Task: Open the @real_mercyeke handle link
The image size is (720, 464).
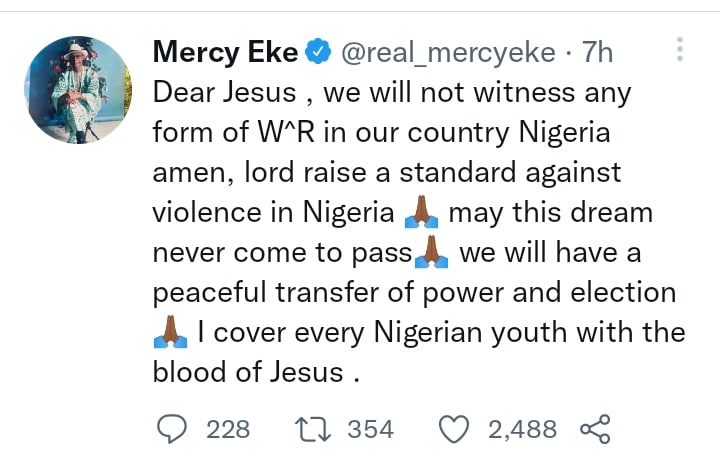Action: [x=448, y=52]
